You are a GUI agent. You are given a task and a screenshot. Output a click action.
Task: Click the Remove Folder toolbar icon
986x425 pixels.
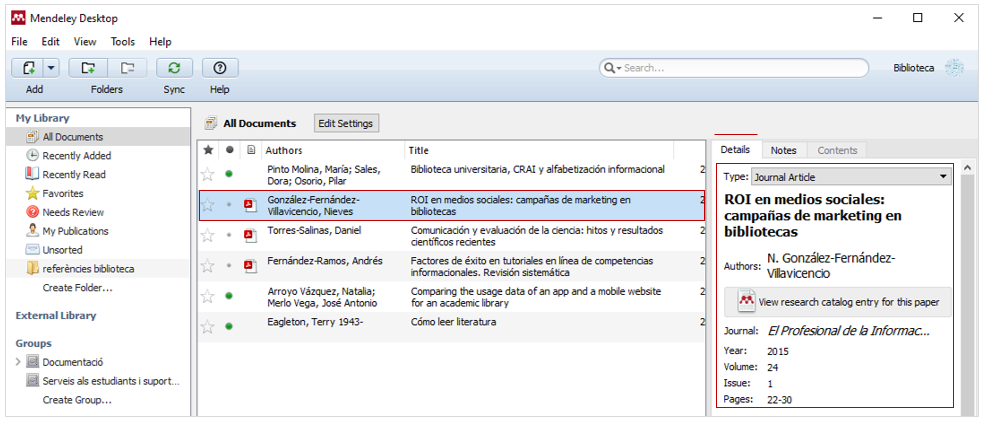point(127,68)
